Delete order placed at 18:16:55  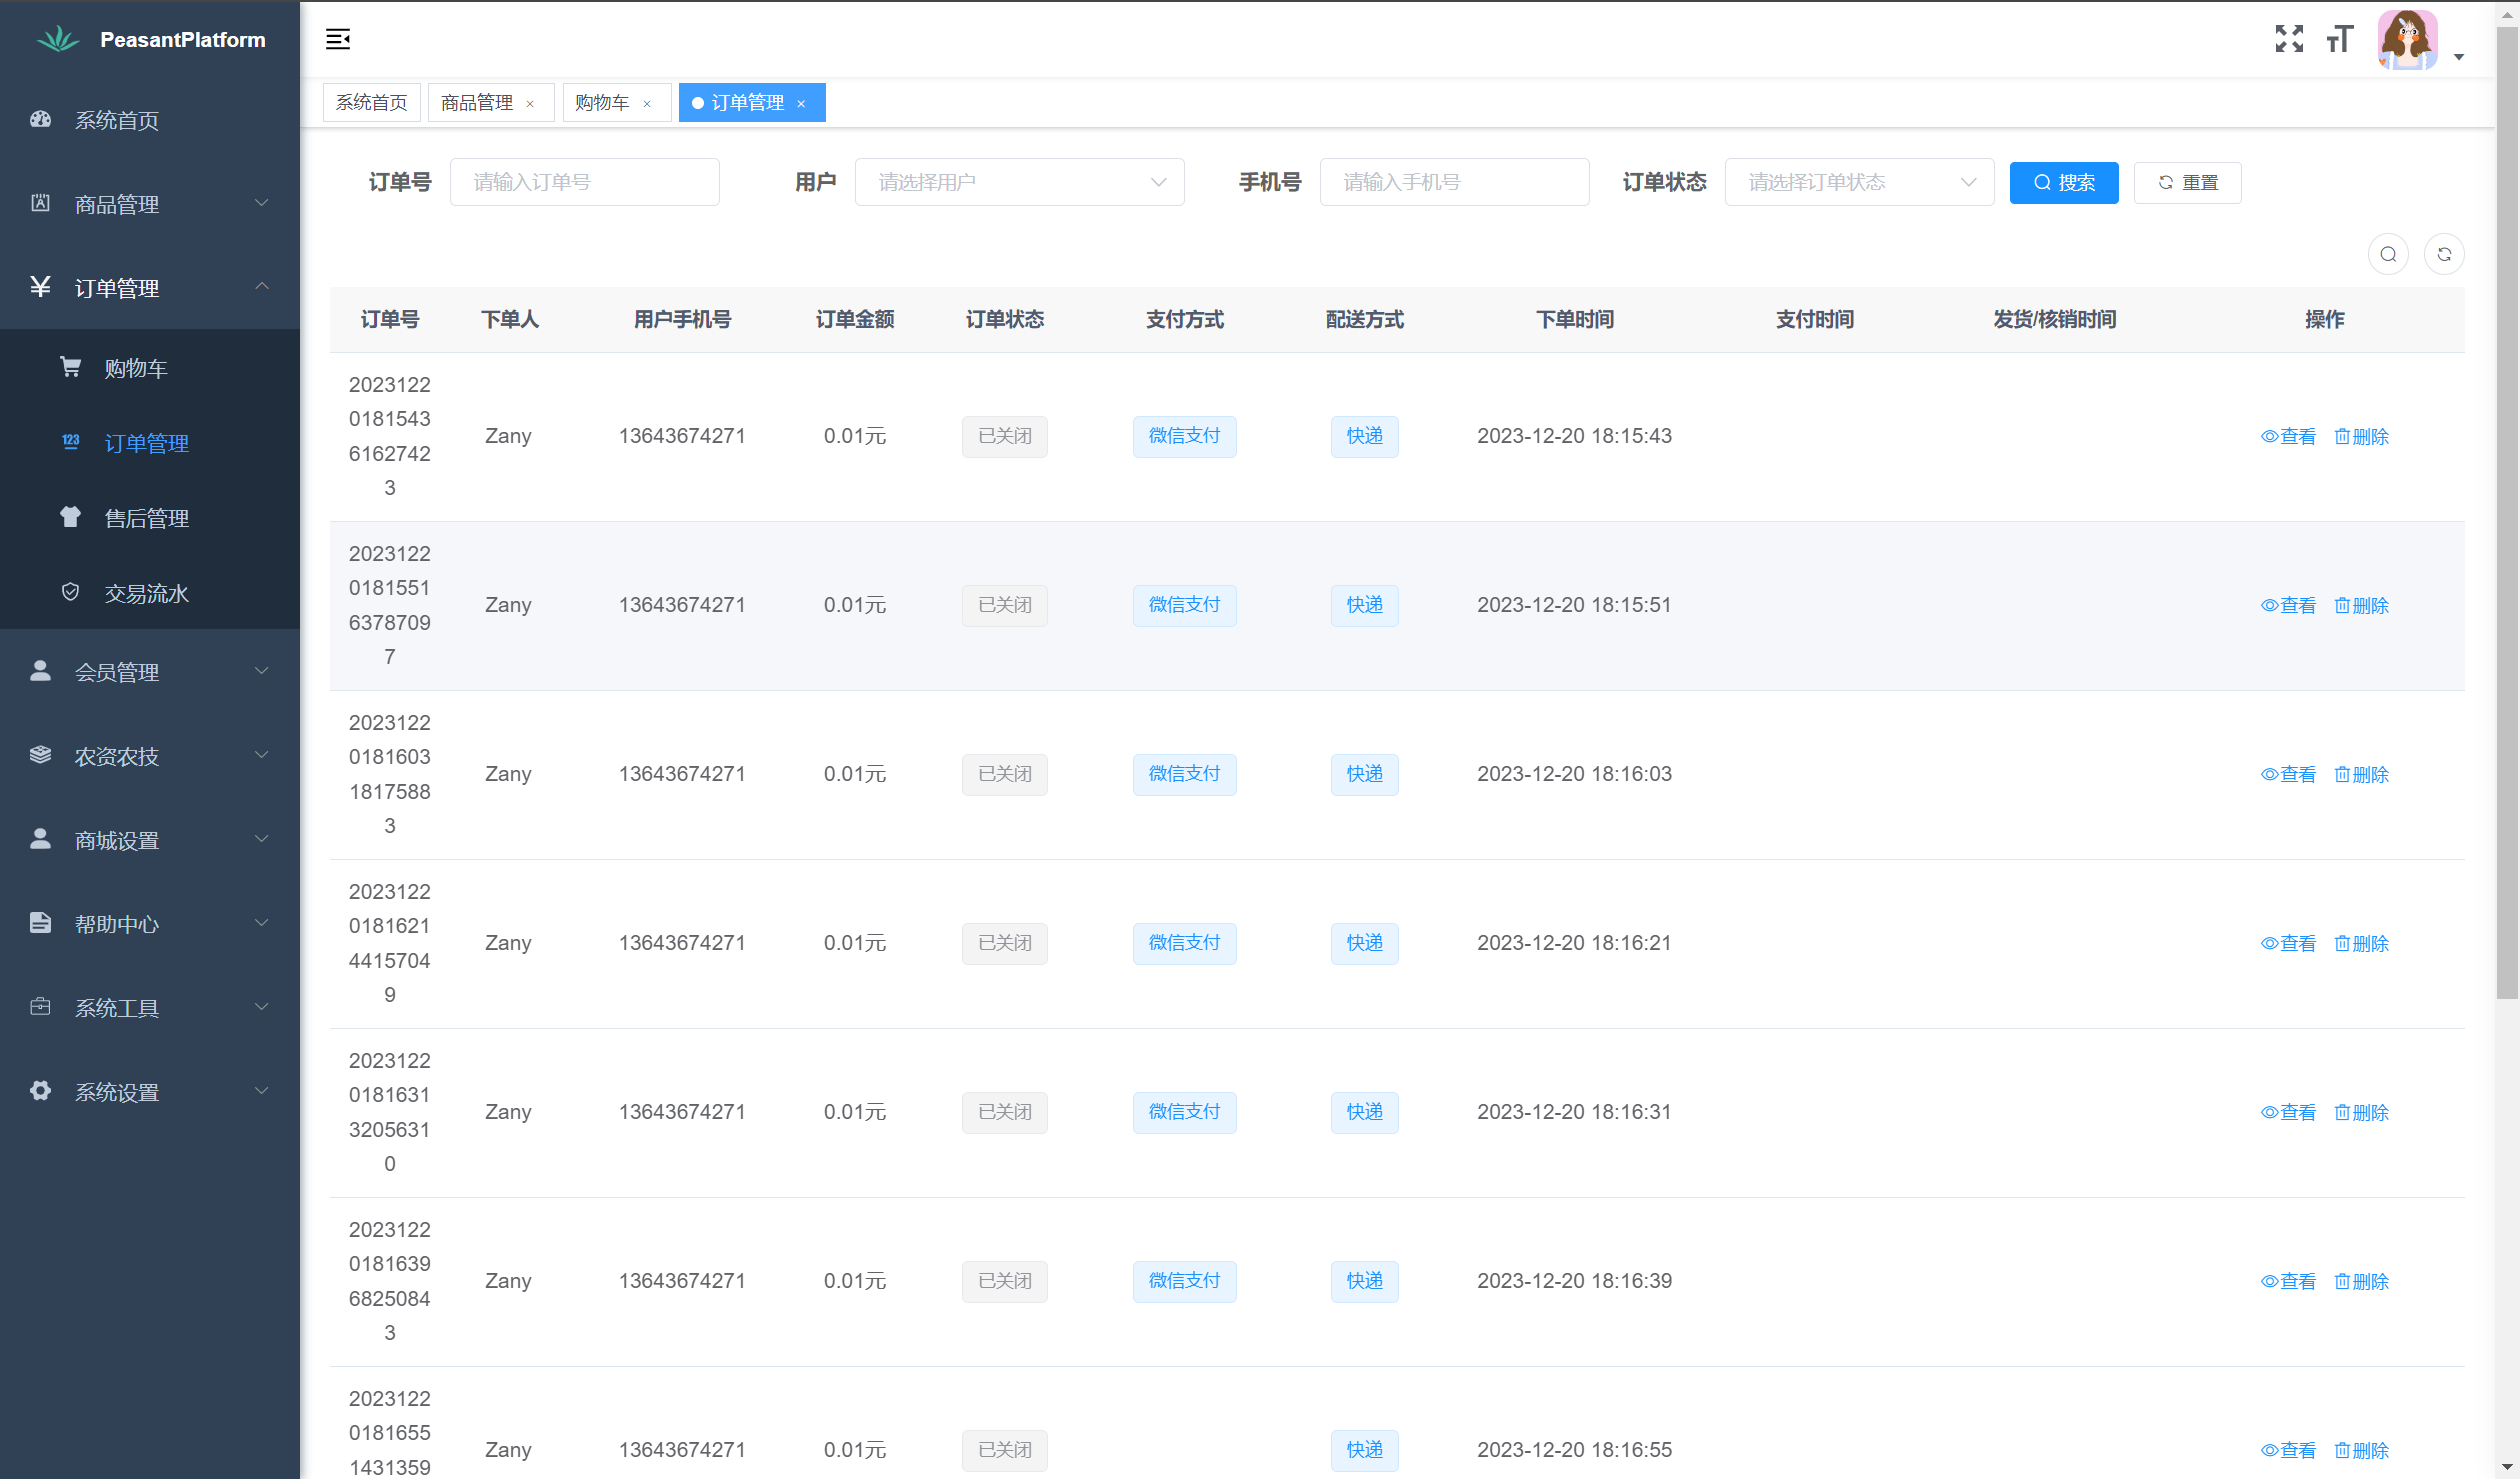click(2361, 1451)
